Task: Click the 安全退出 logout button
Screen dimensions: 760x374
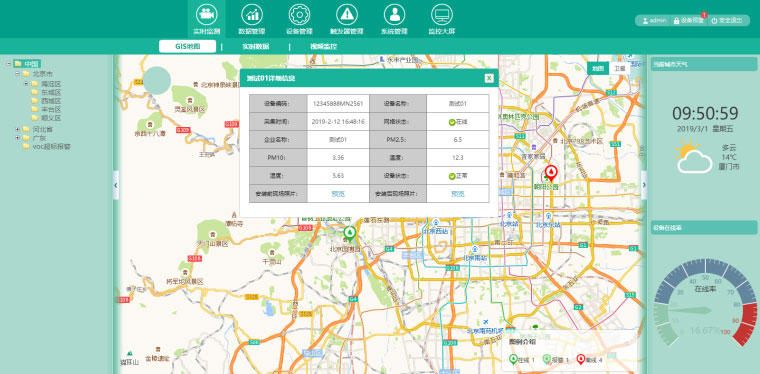Action: pos(727,20)
